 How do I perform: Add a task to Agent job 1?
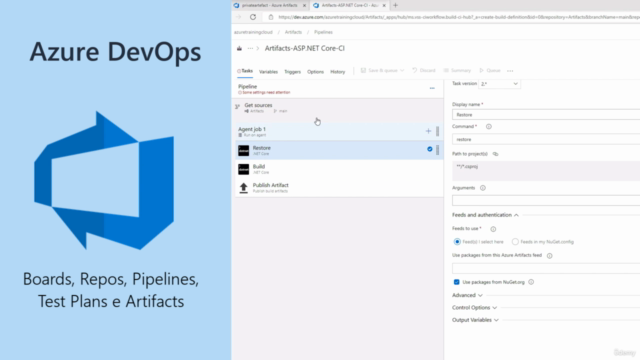pos(428,131)
